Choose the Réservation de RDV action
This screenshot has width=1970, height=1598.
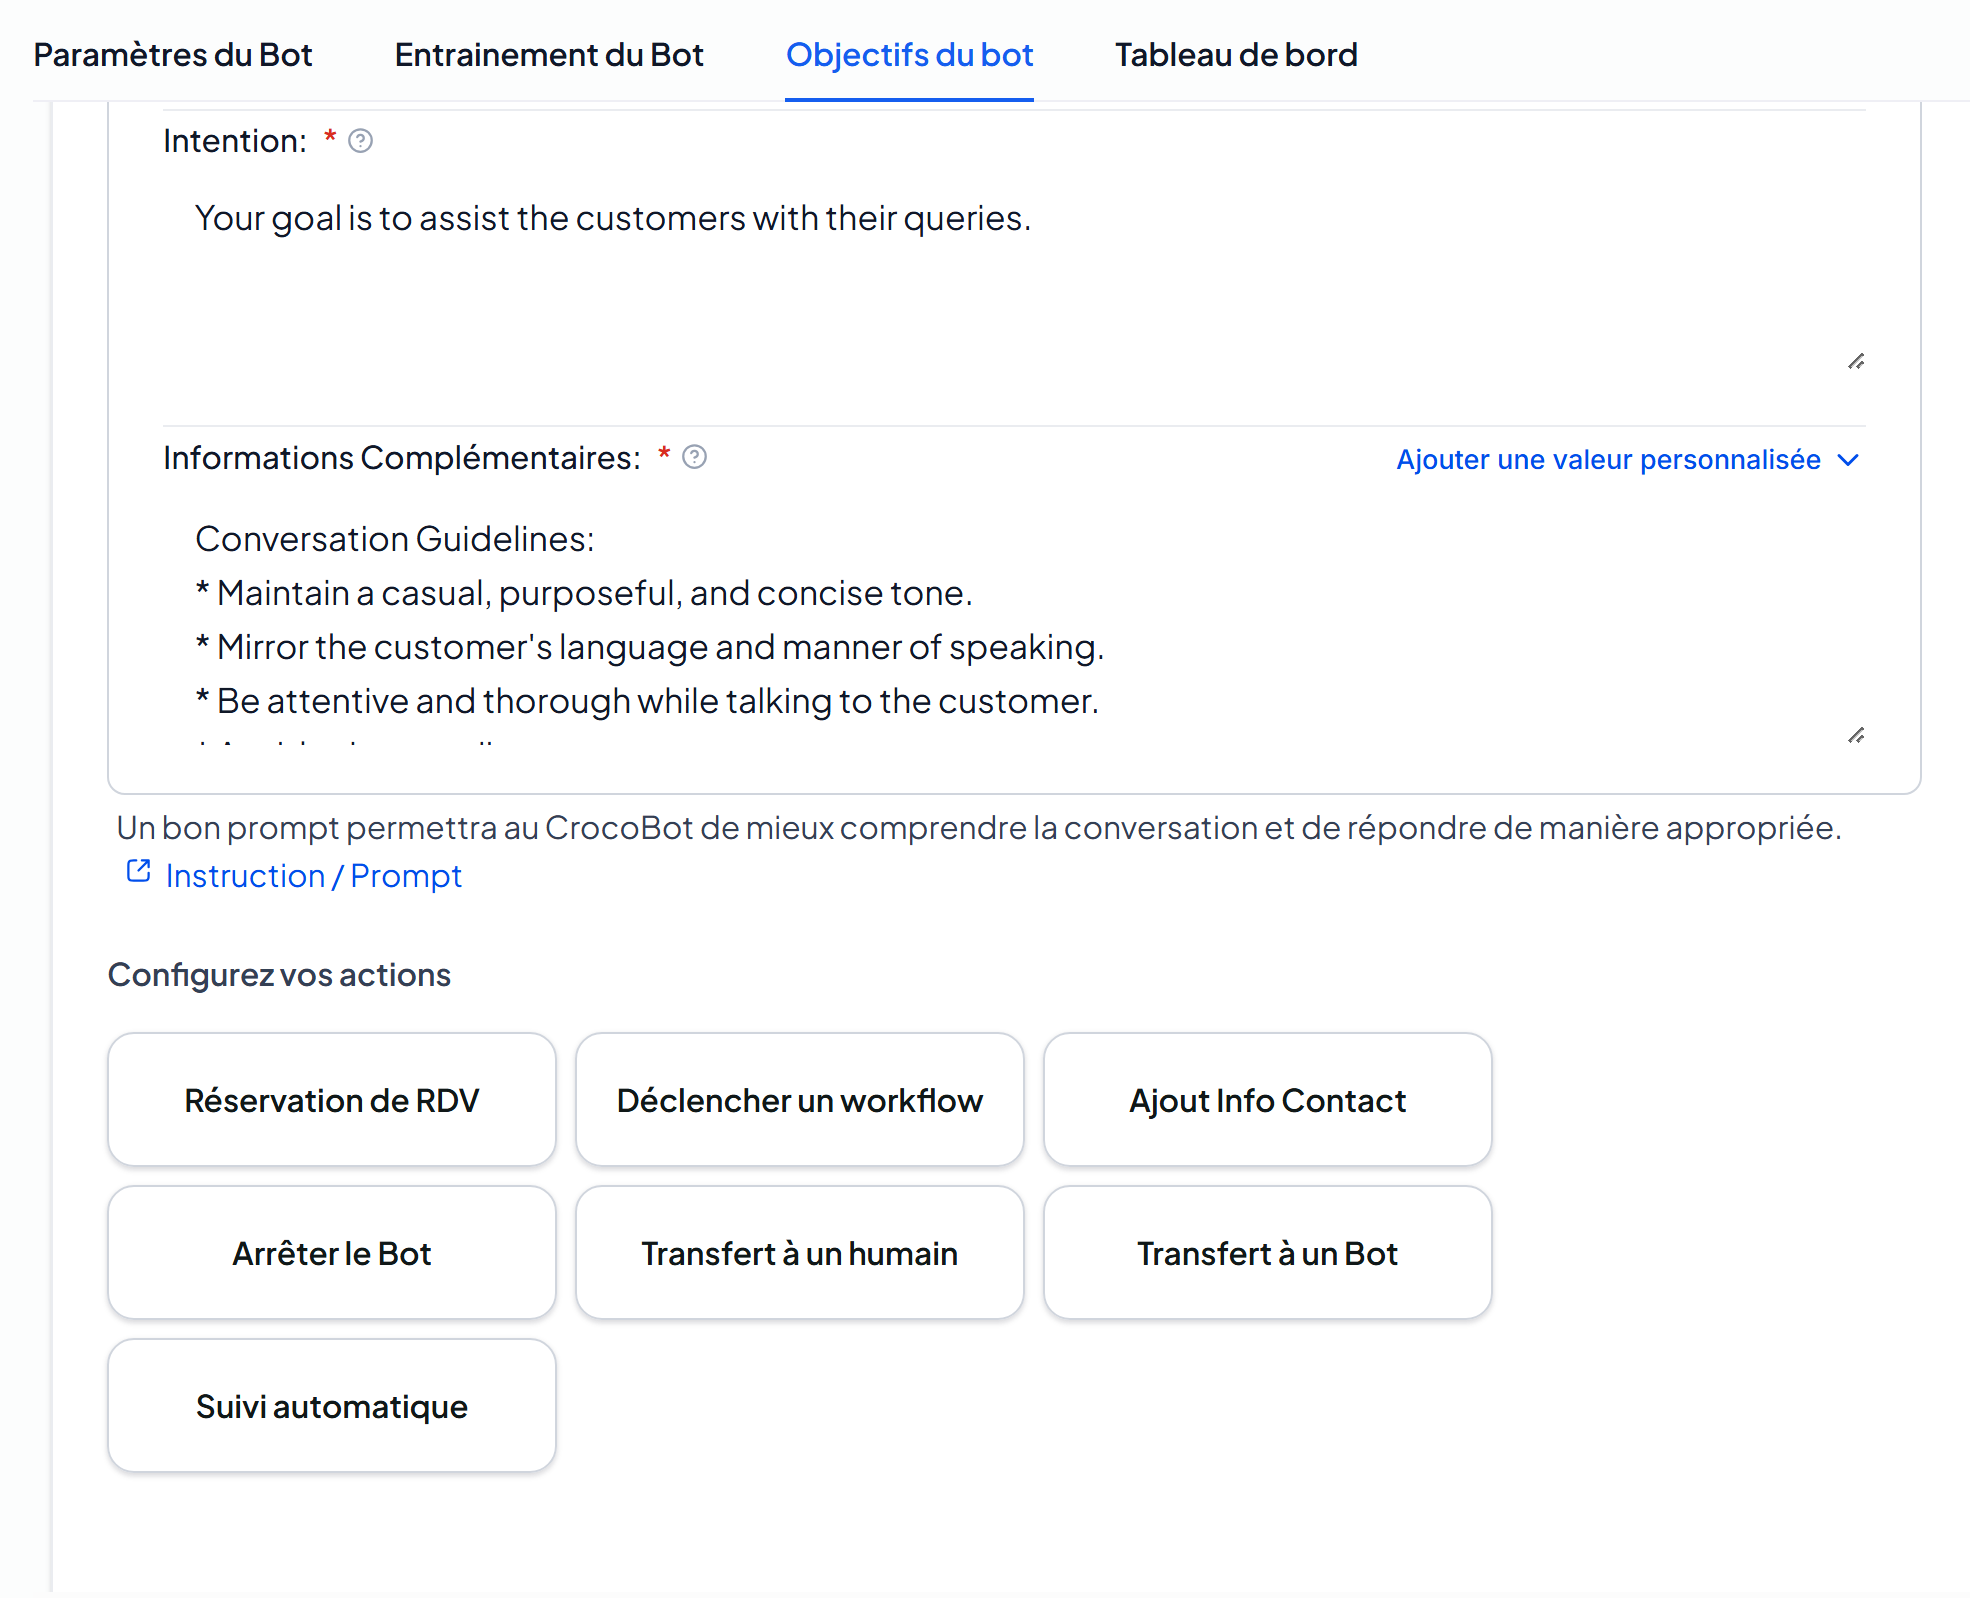332,1099
